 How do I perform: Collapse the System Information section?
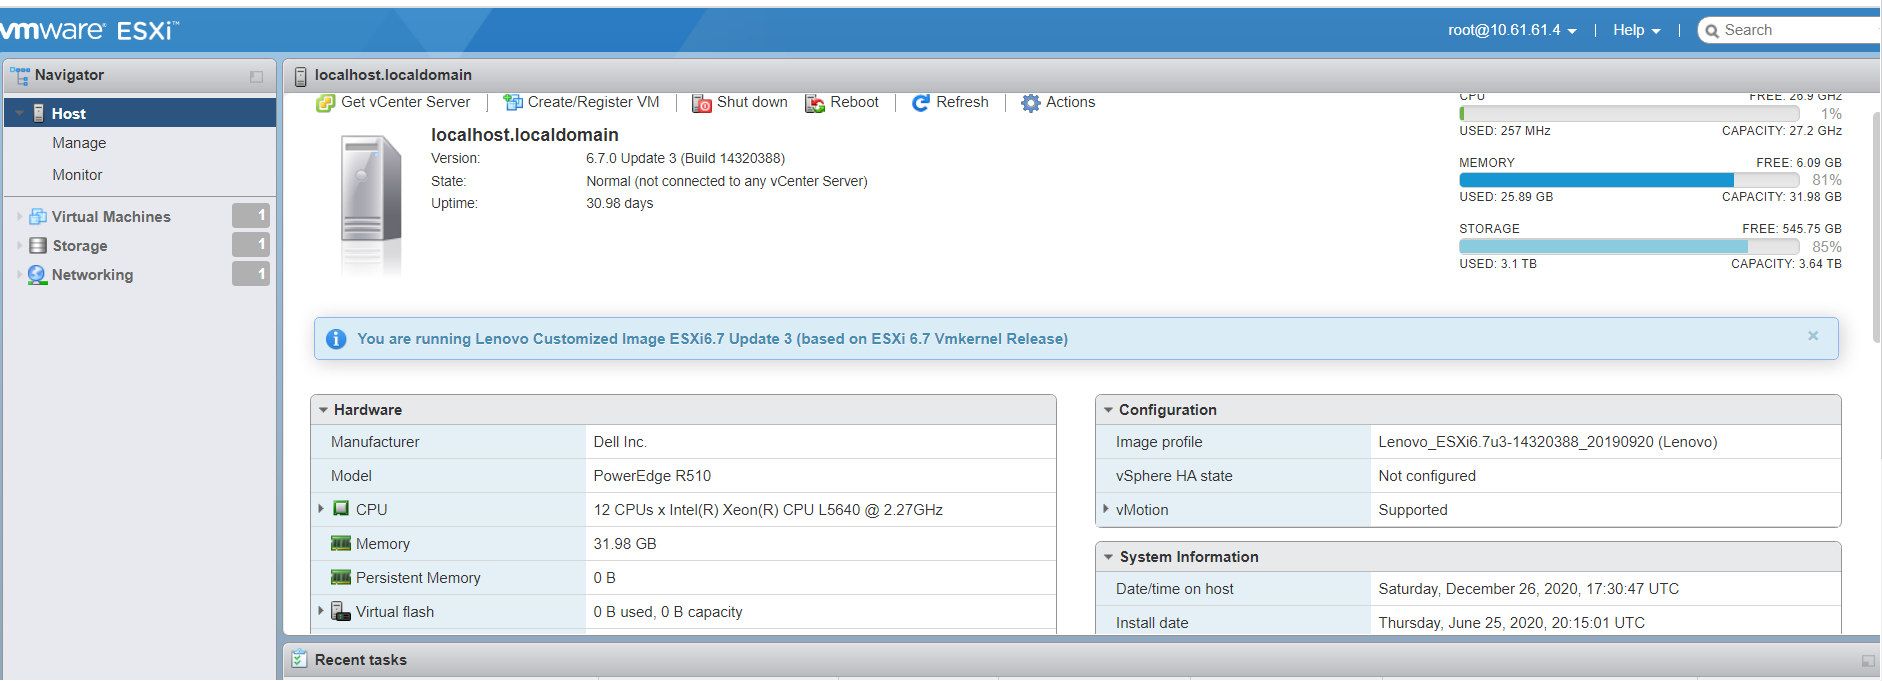point(1108,557)
